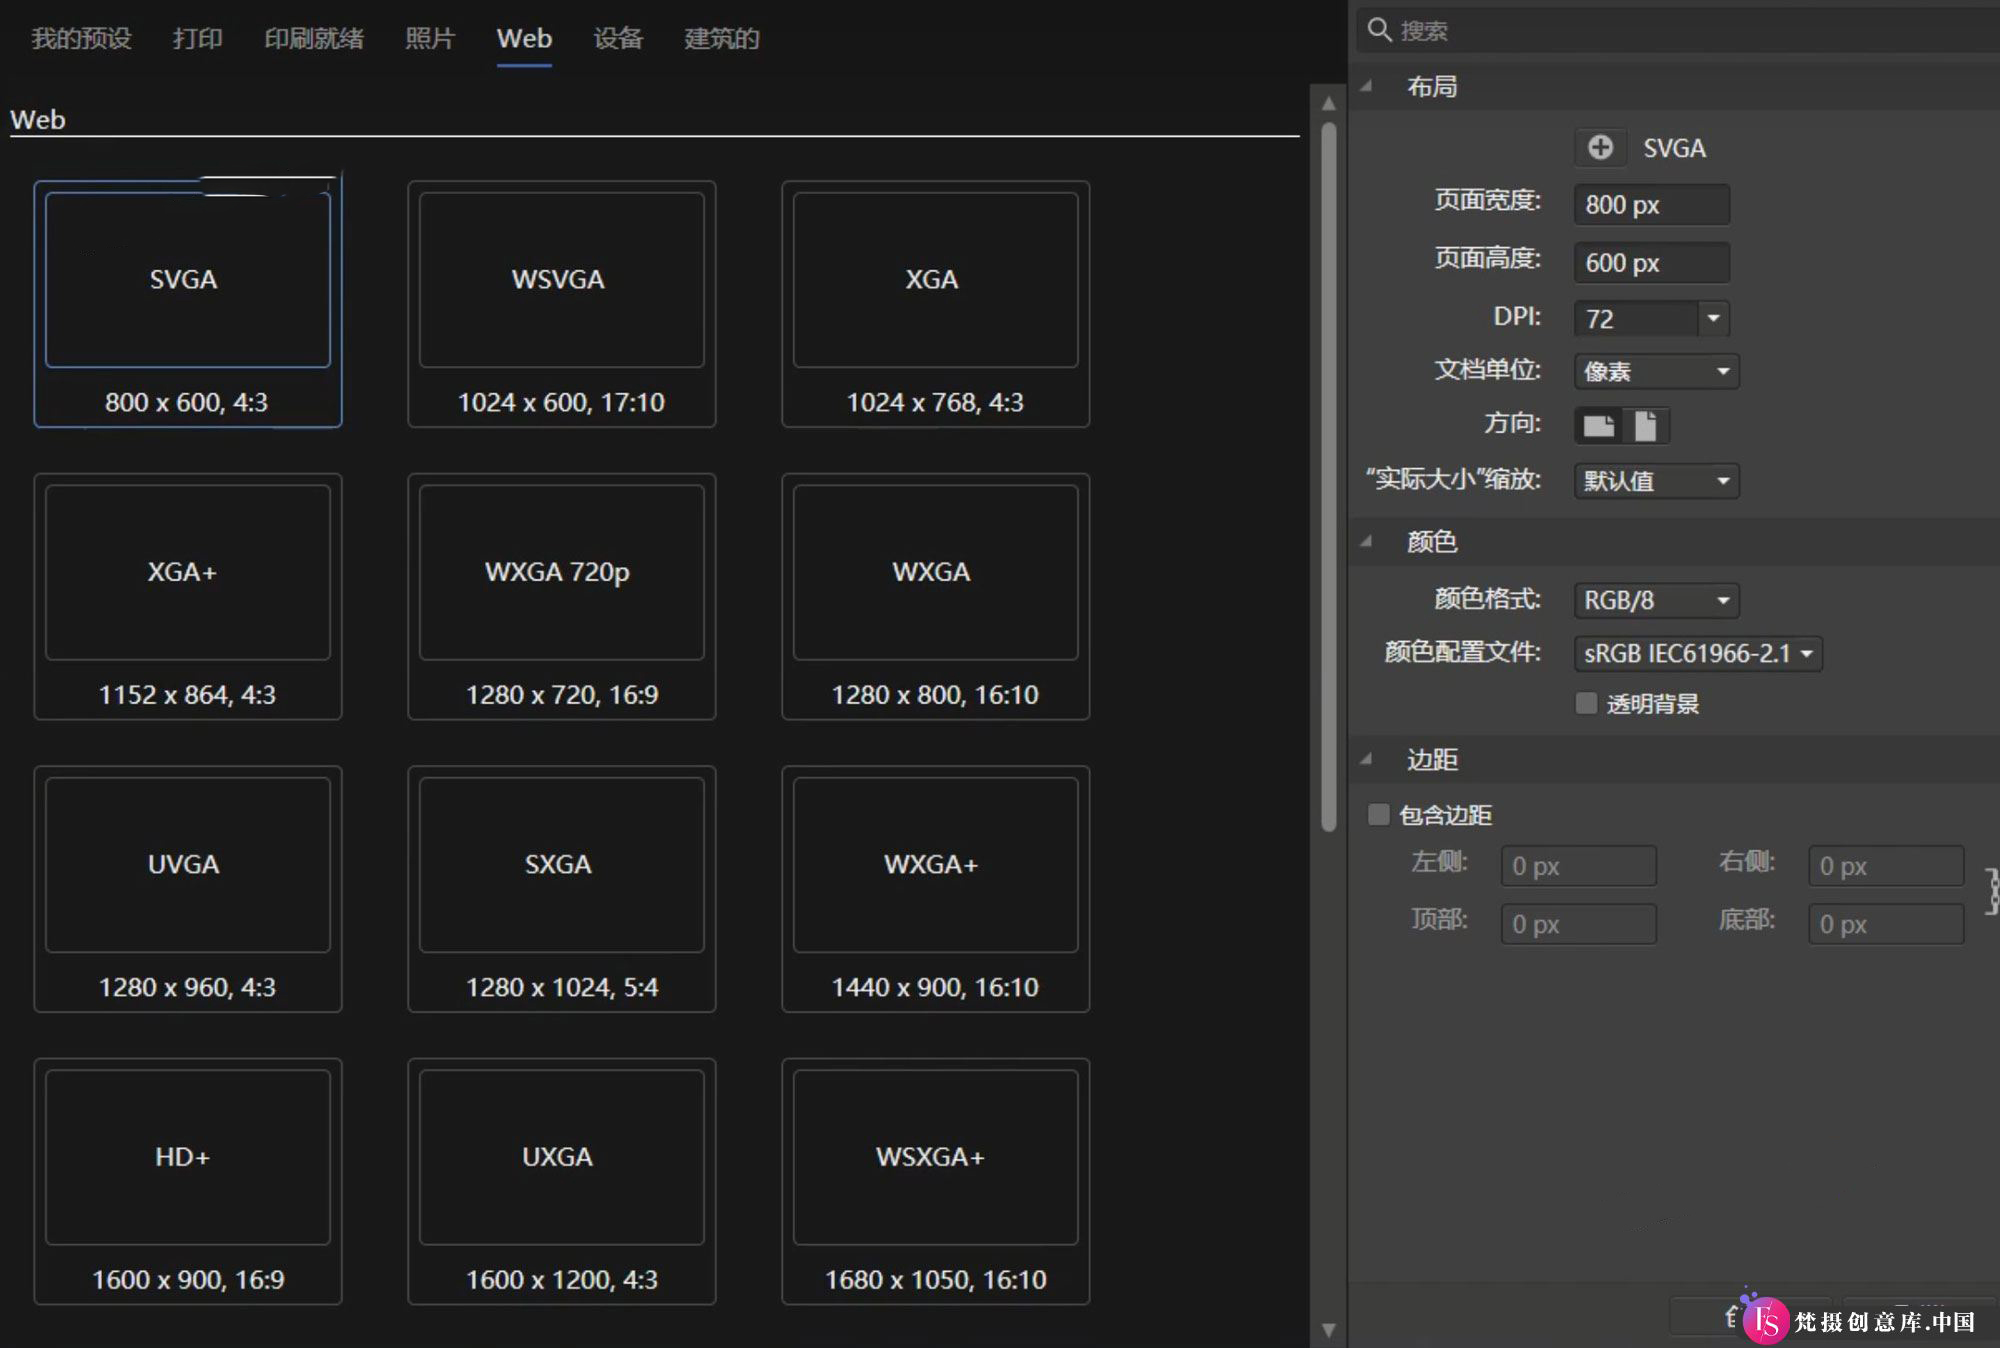Screen dimensions: 2000x1348
Task: Click the 底部 margin field
Action: tap(1886, 924)
